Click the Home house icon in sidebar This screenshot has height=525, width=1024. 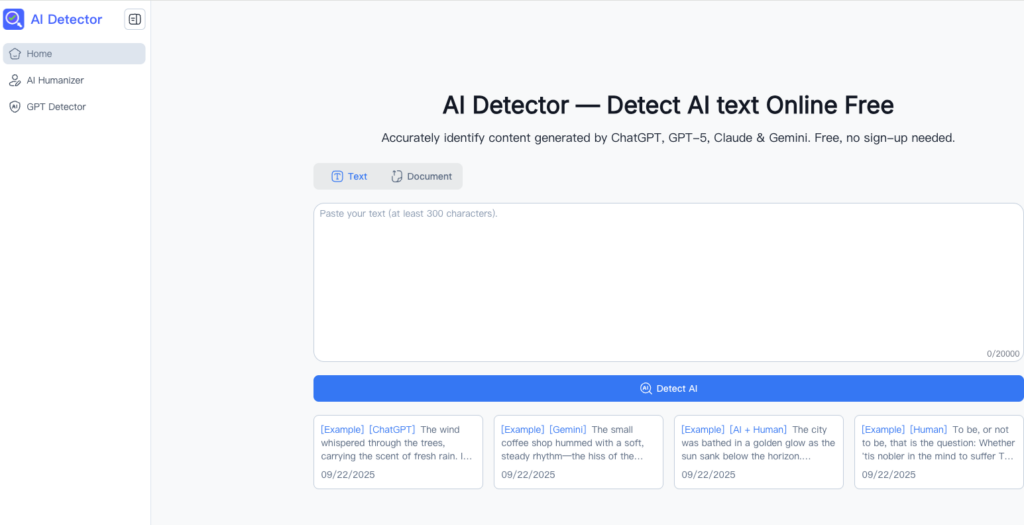point(15,54)
